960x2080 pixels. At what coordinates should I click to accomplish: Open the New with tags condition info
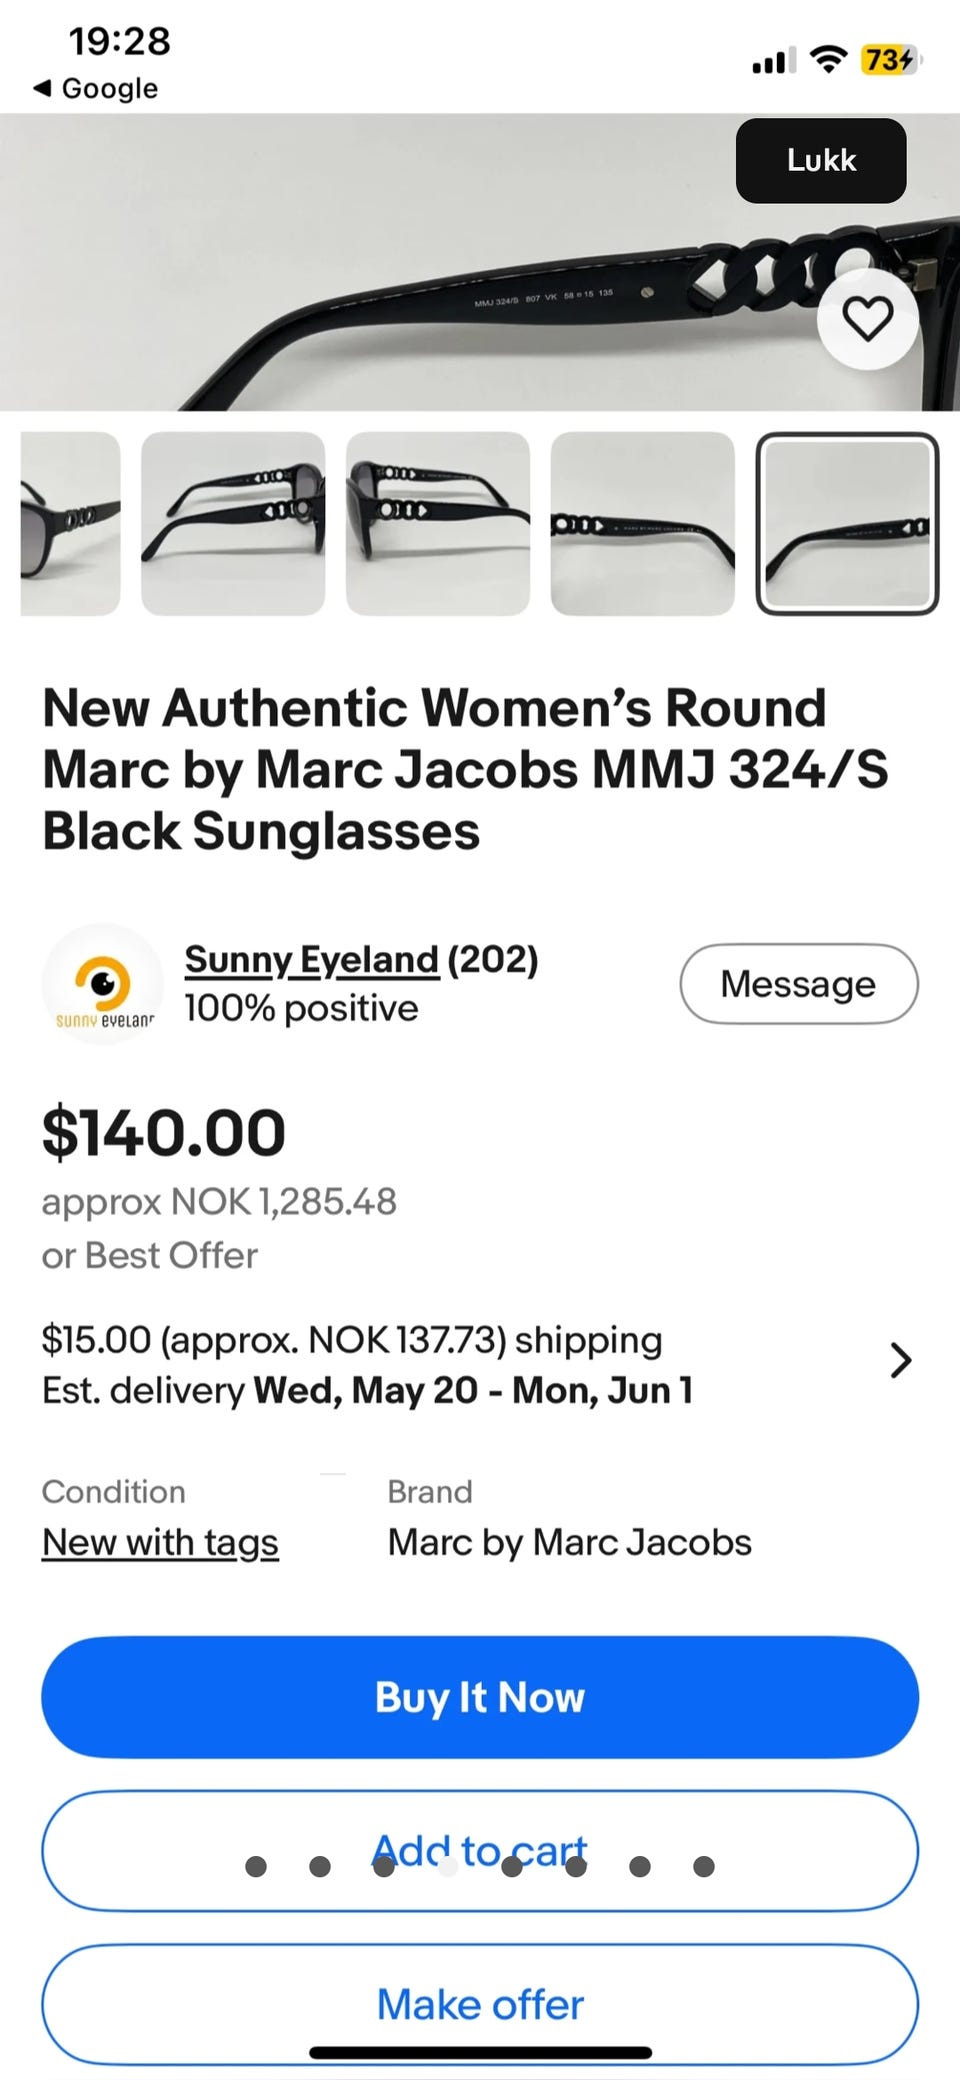160,1542
